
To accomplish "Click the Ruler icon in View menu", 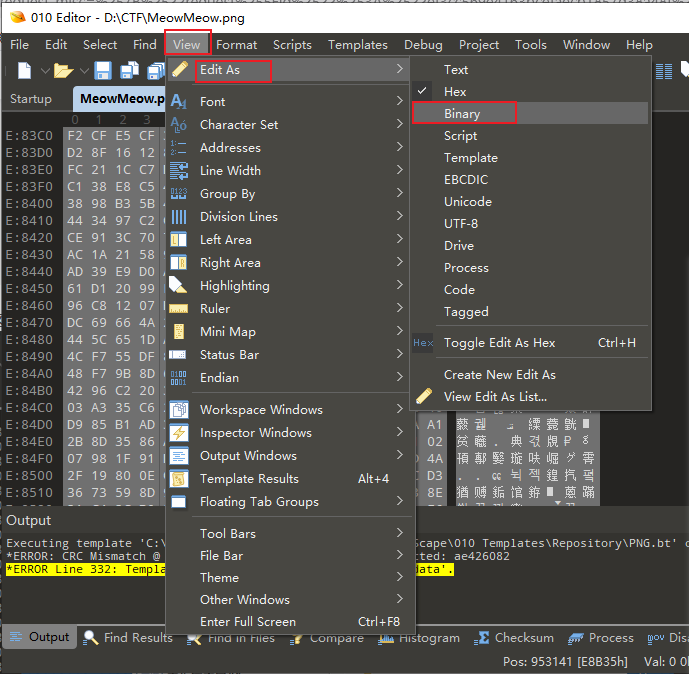I will tap(178, 309).
